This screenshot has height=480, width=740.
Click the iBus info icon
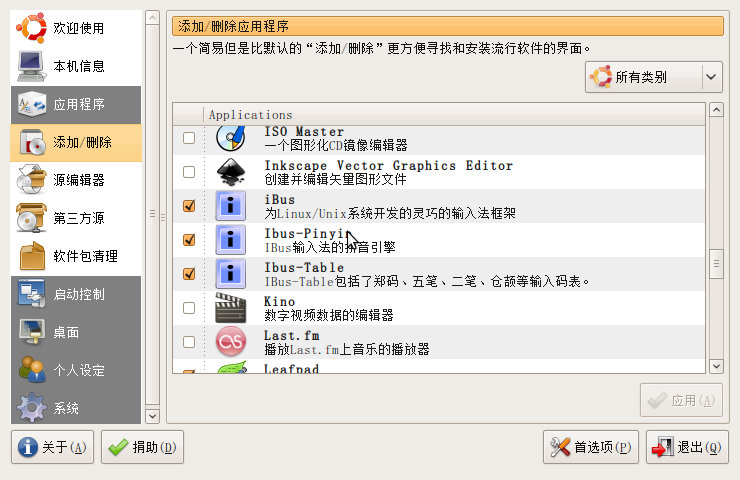point(231,206)
